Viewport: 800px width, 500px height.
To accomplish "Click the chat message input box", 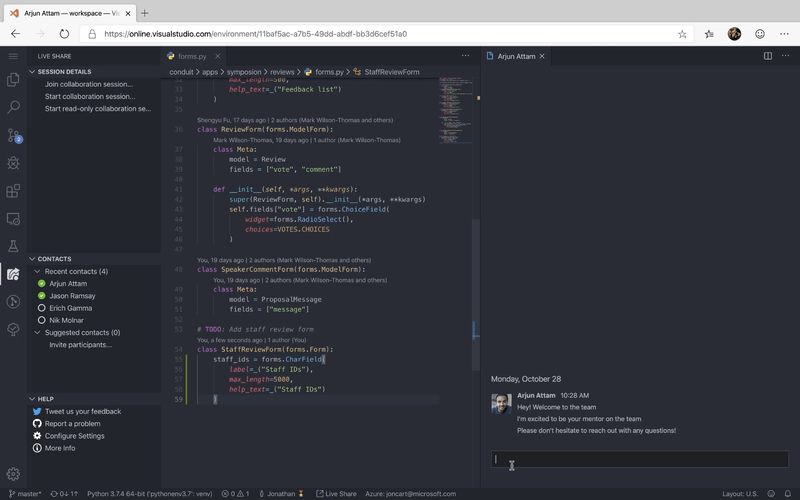I will tap(640, 459).
